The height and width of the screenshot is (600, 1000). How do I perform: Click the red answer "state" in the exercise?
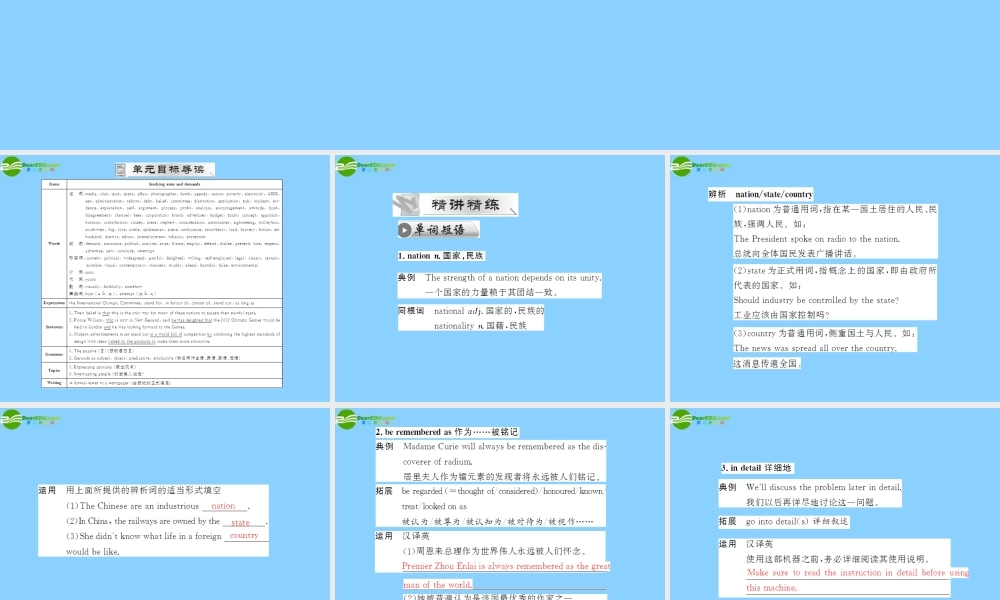(240, 522)
